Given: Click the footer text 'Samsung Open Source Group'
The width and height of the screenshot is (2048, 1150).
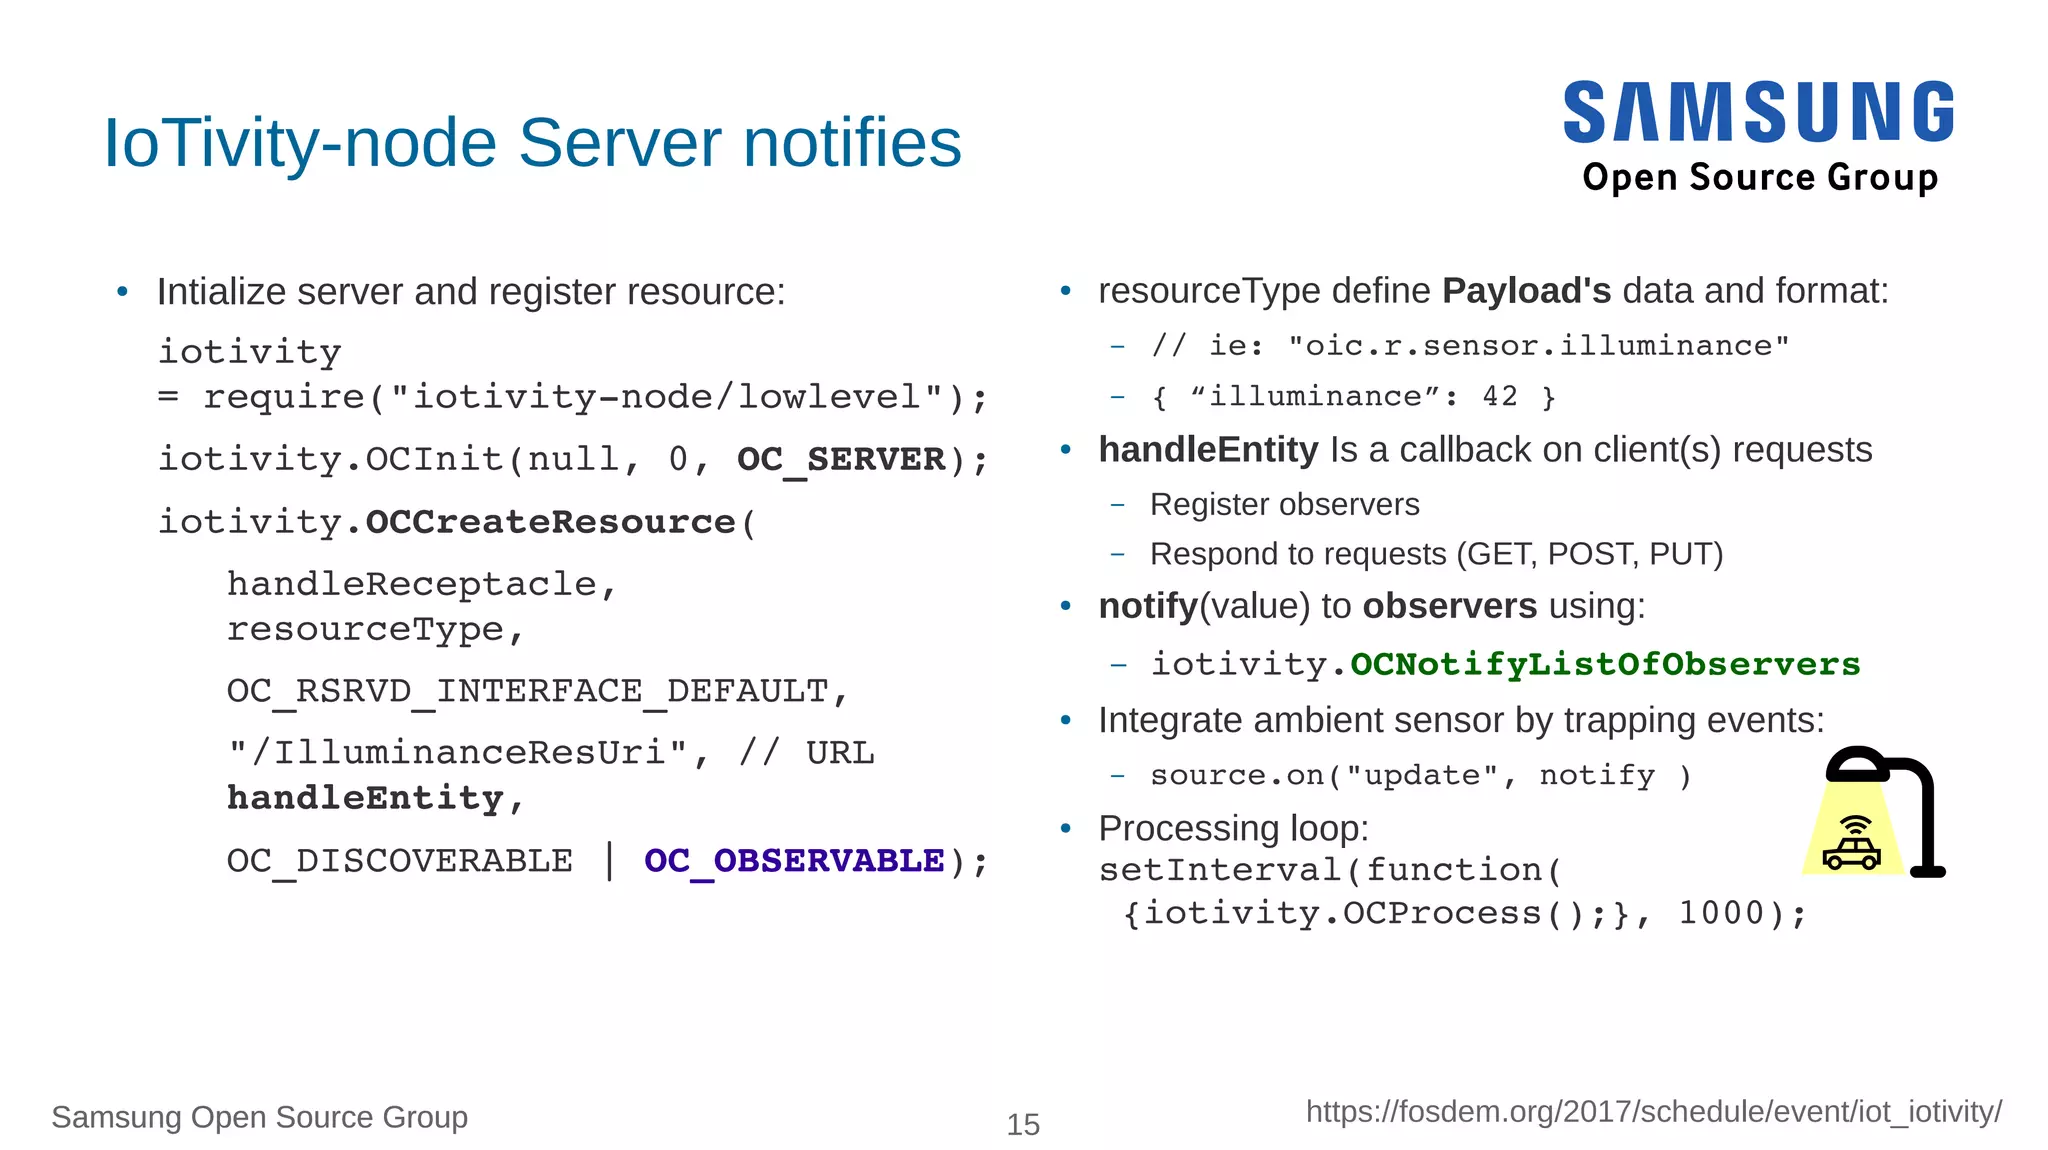Looking at the screenshot, I should pos(260,1117).
